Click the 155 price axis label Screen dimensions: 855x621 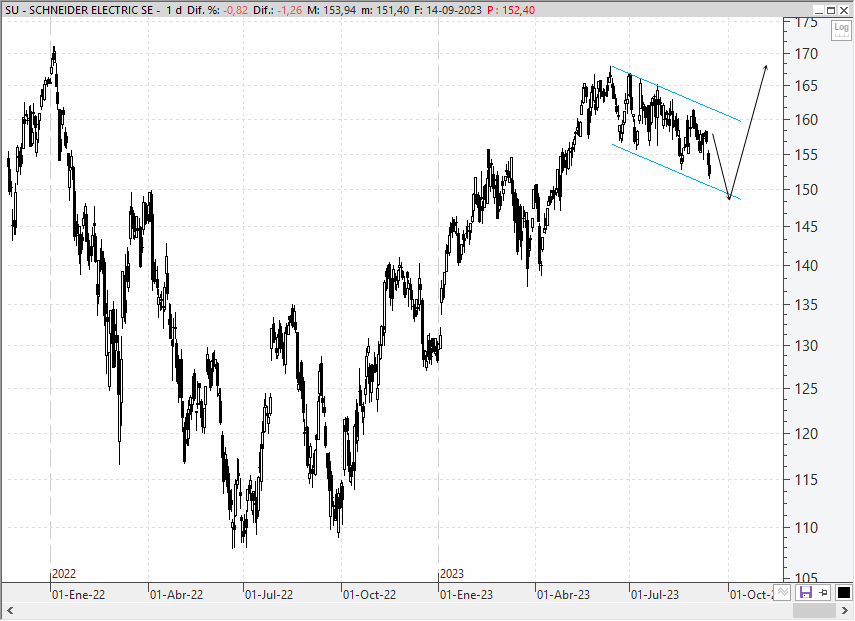pos(806,155)
